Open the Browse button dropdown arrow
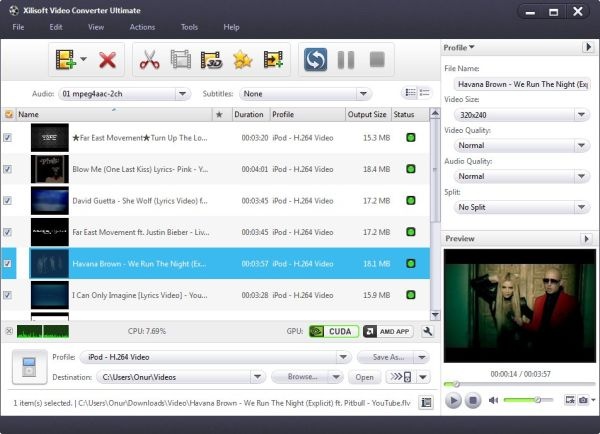This screenshot has height=434, width=600. tap(336, 377)
